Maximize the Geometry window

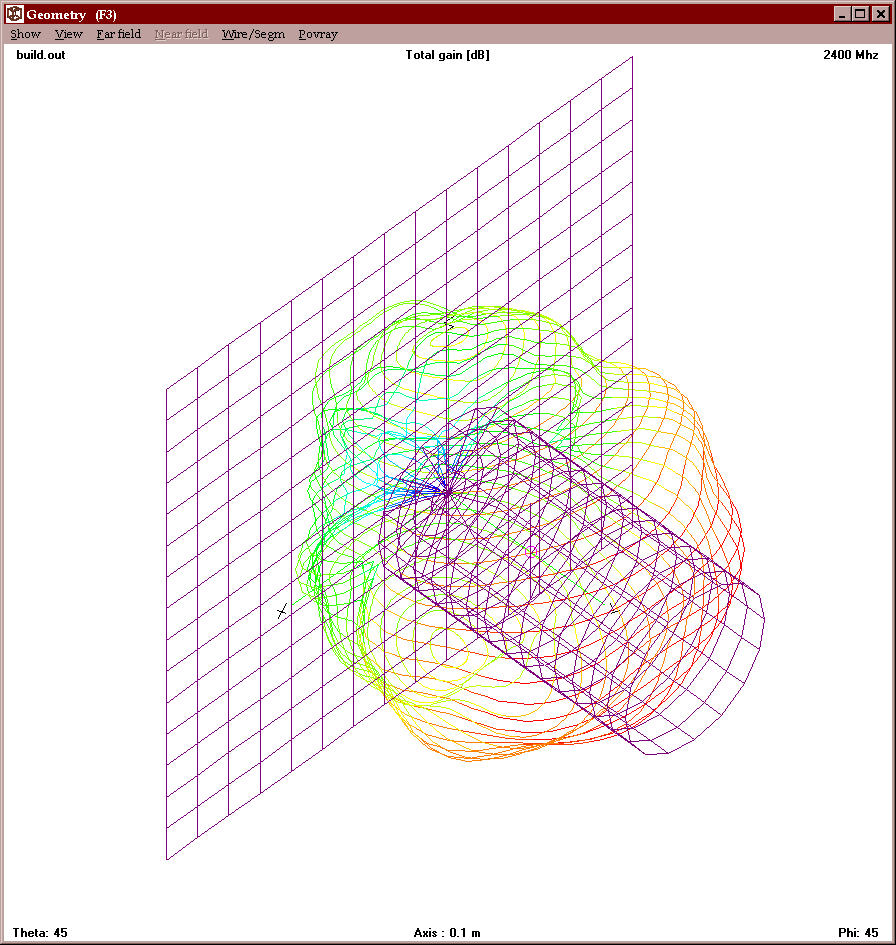860,14
